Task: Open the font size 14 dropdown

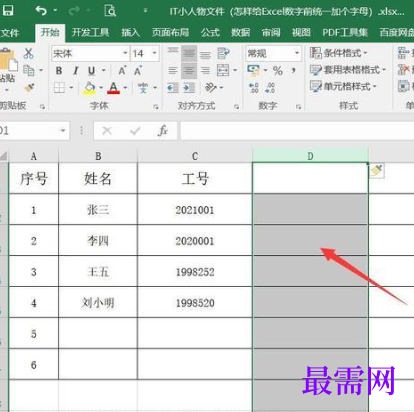Action: coord(154,53)
